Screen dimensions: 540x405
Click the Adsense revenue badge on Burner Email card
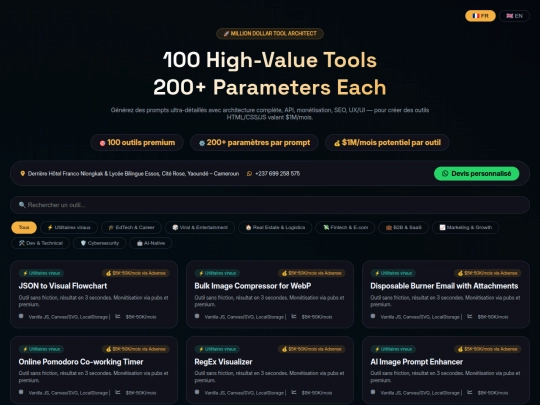488,273
